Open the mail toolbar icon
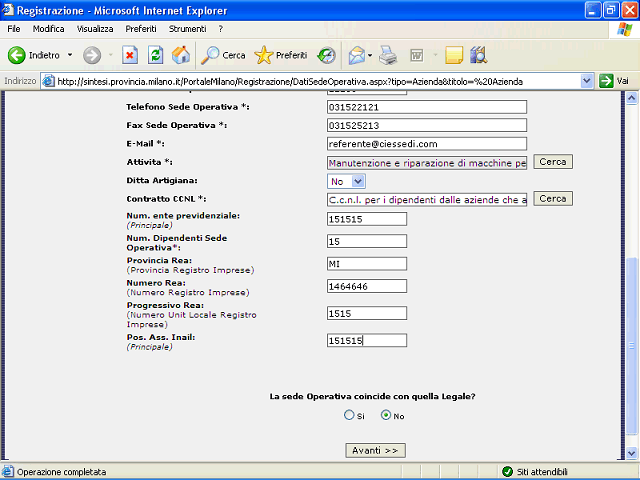This screenshot has height=480, width=640. (x=356, y=55)
